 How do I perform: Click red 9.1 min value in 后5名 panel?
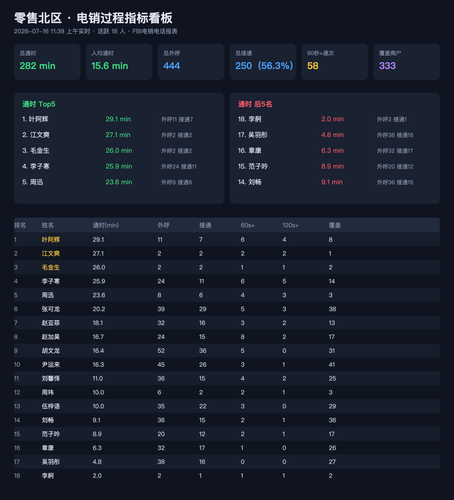332,182
